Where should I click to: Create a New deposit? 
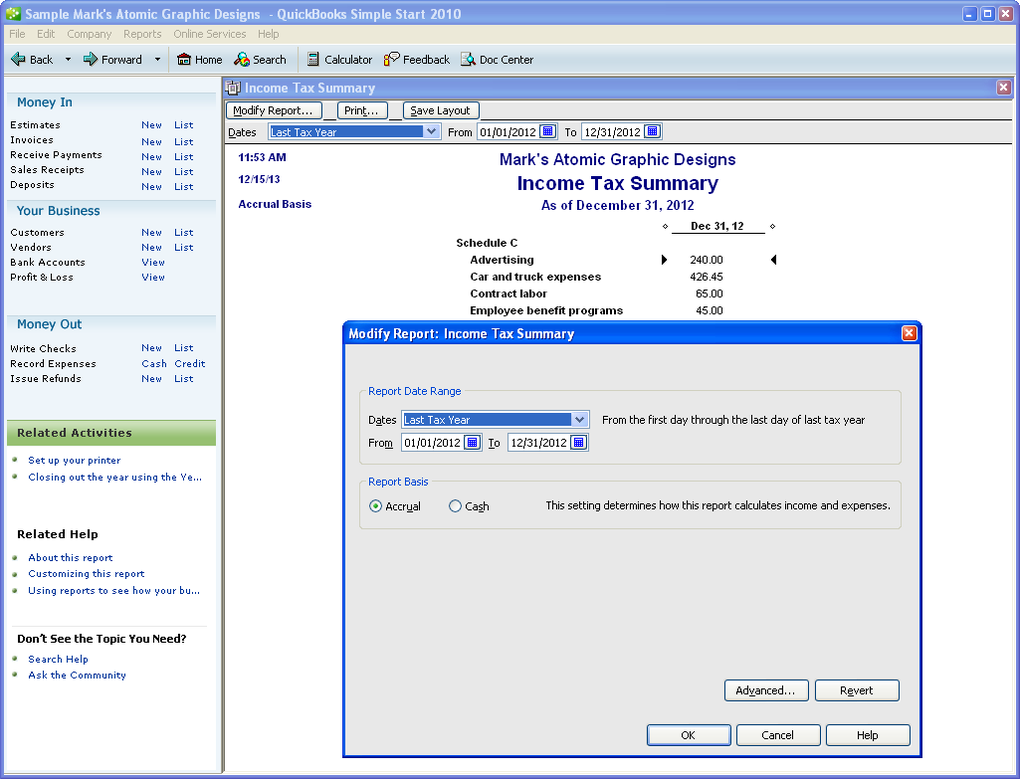tap(152, 187)
